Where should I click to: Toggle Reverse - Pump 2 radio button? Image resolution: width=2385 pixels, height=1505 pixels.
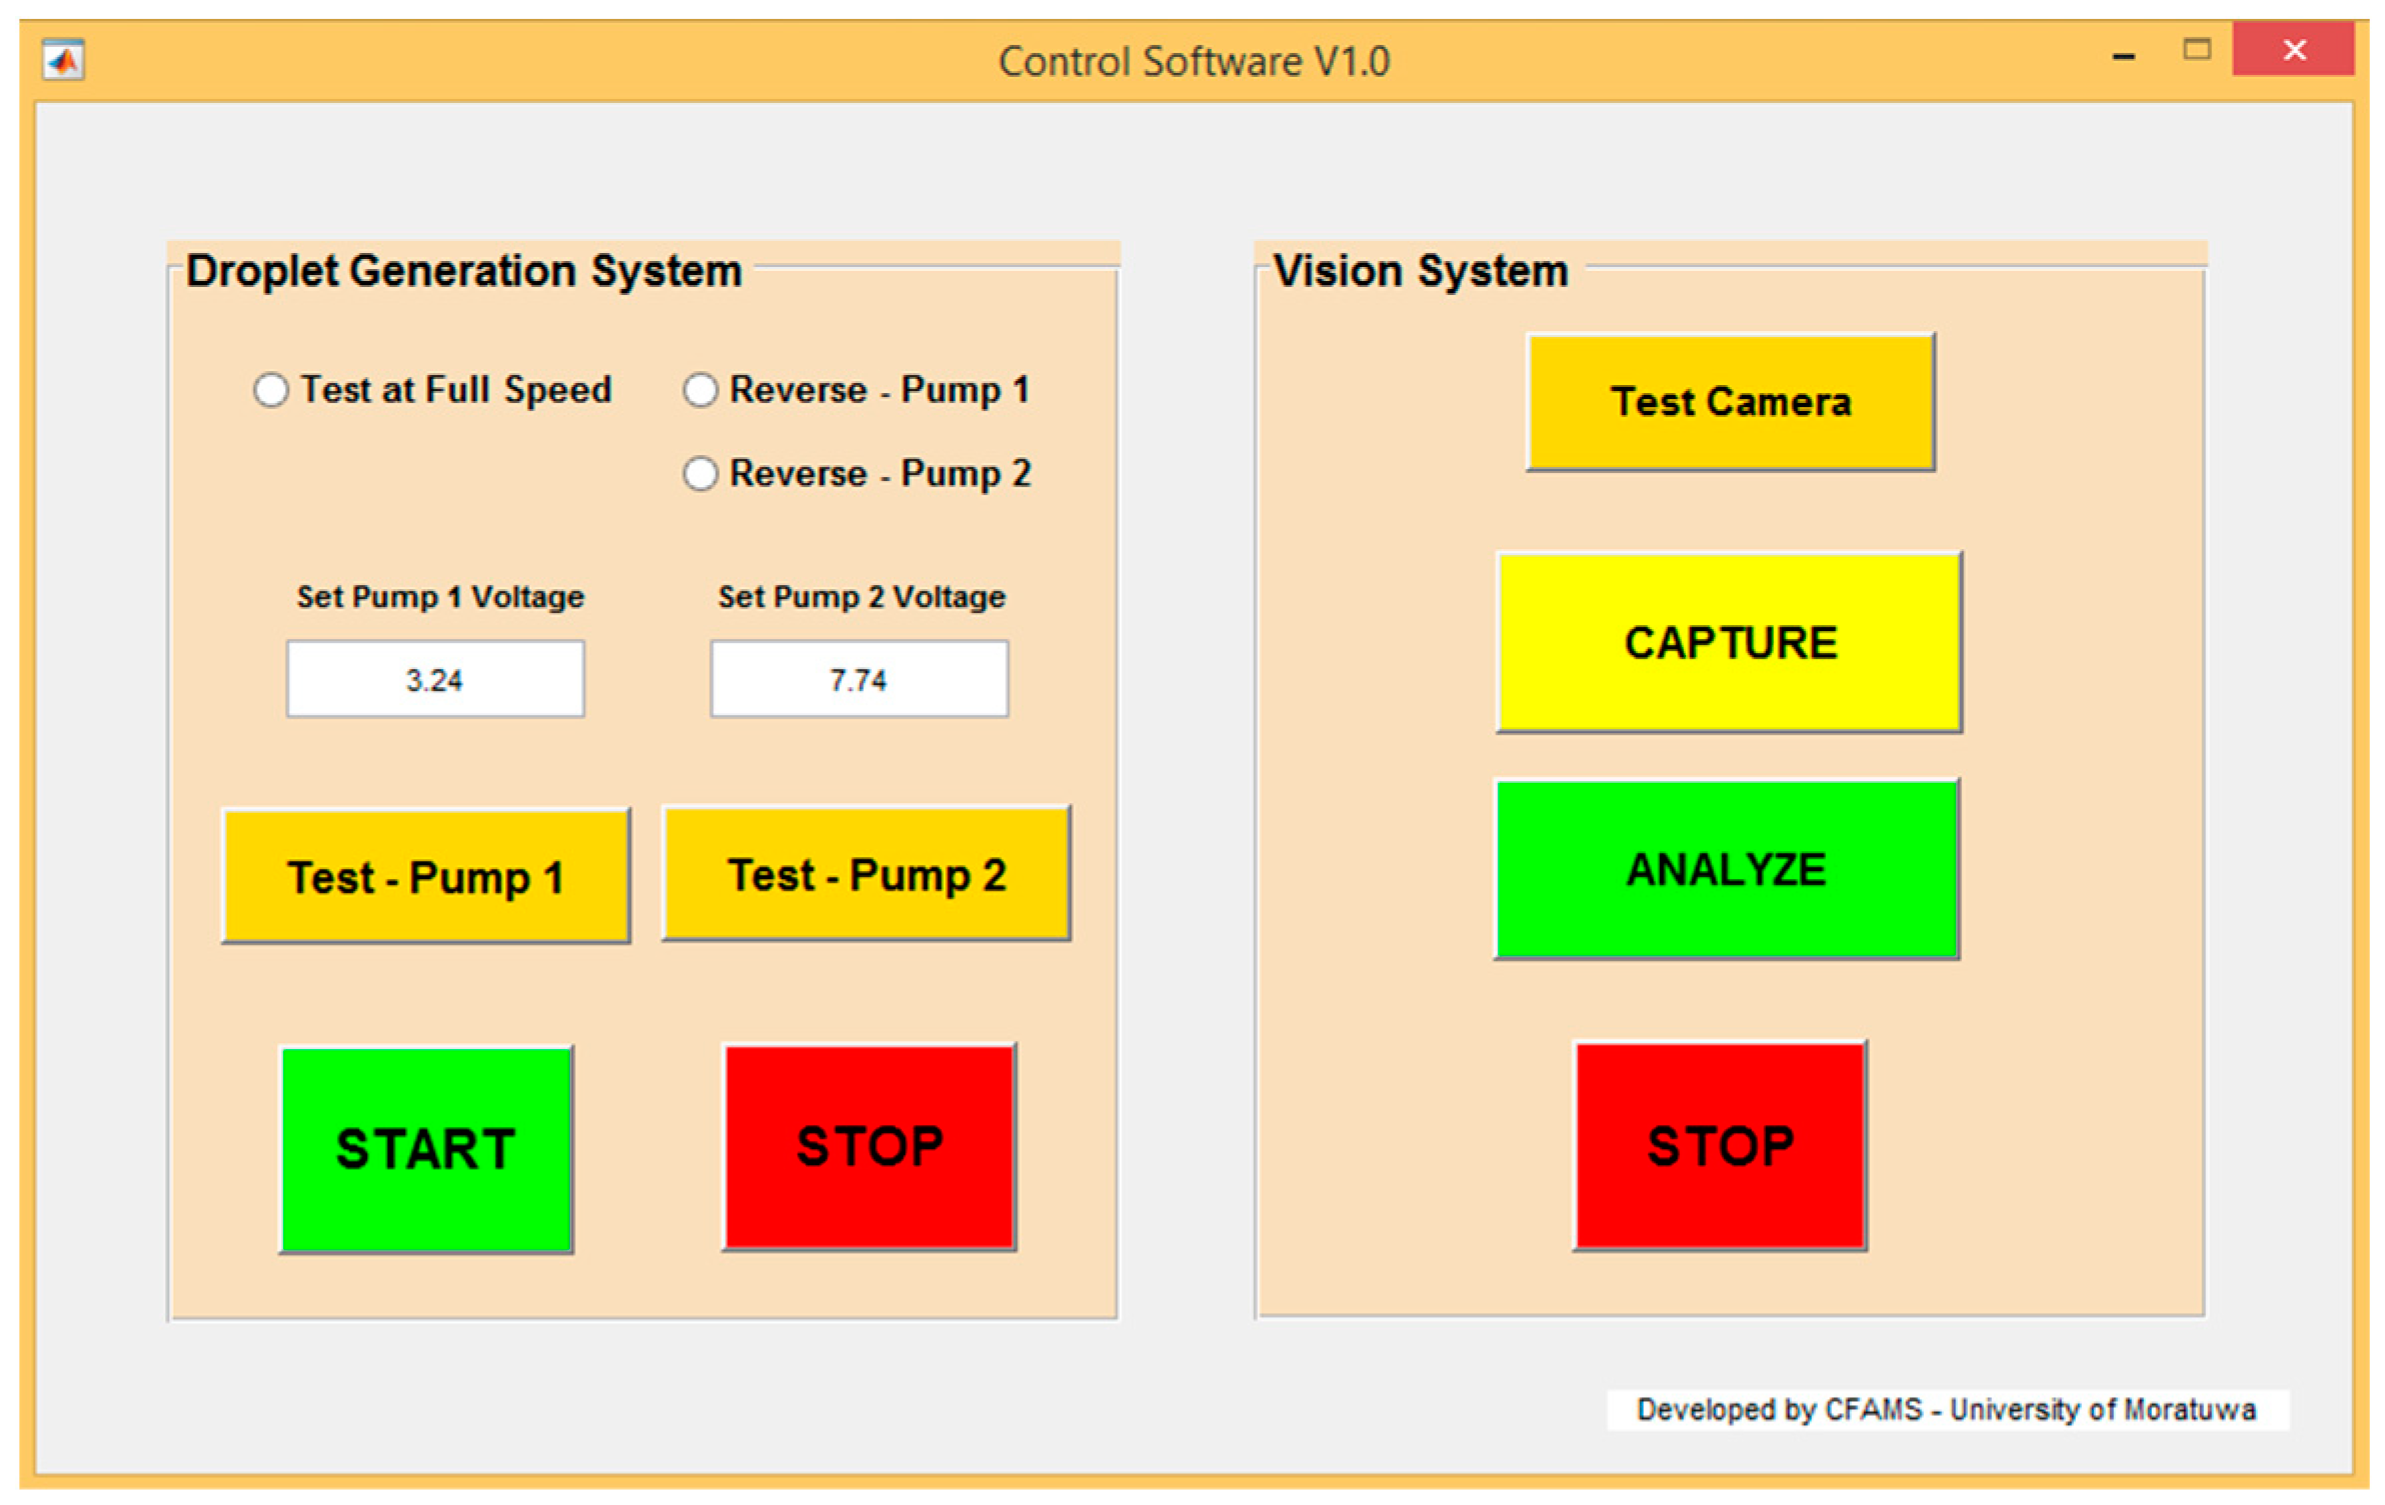700,474
